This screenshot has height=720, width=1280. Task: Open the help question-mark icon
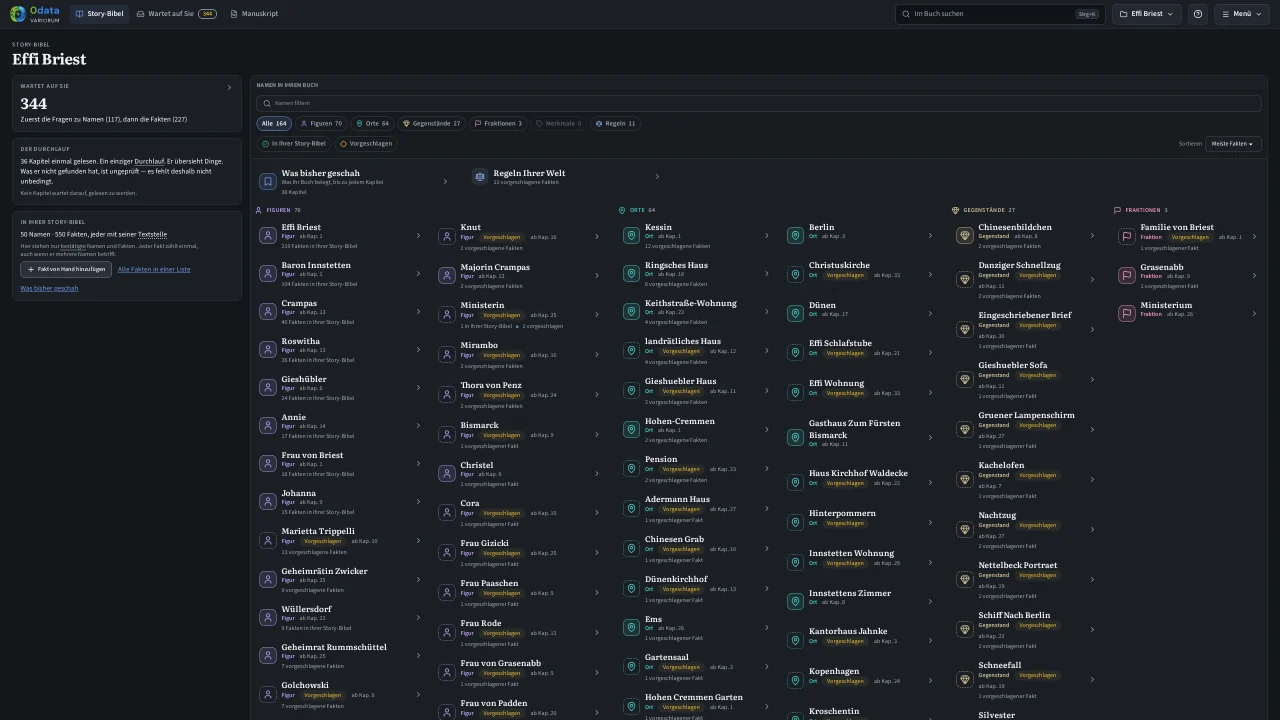[x=1198, y=14]
